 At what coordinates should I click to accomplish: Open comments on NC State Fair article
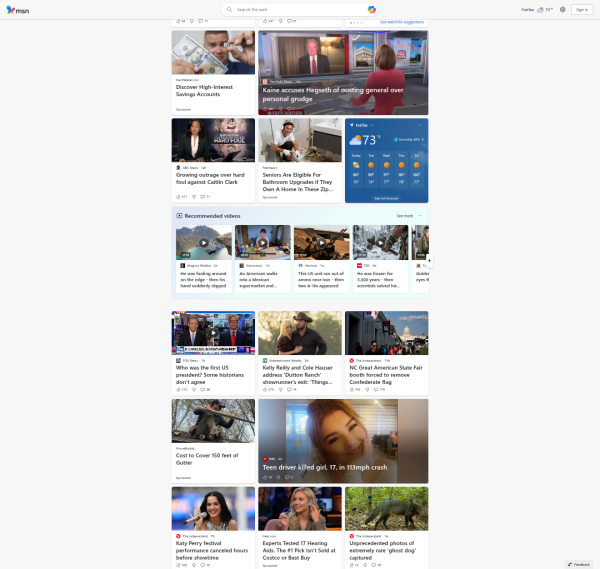click(379, 390)
